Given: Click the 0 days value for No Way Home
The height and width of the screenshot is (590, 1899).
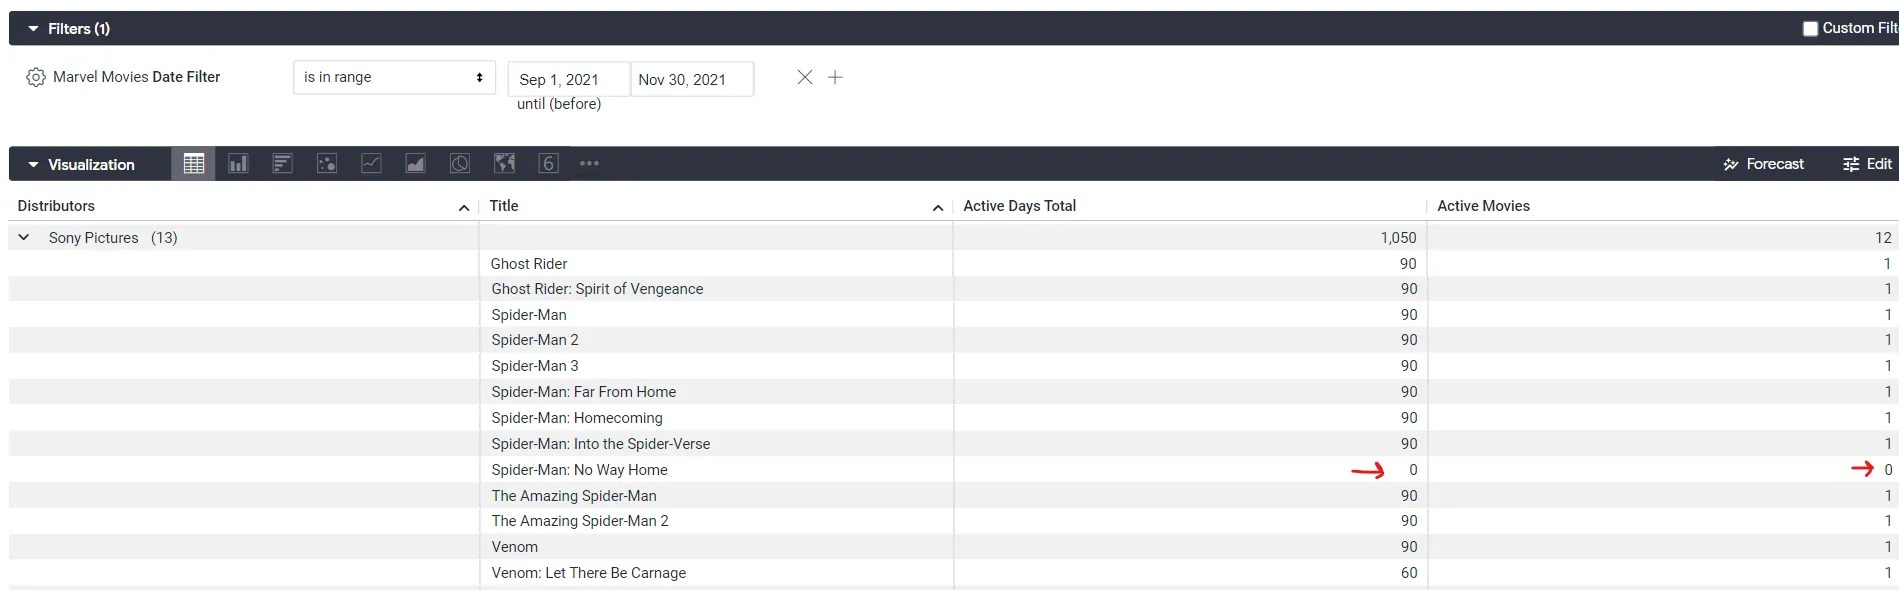Looking at the screenshot, I should click(x=1413, y=470).
